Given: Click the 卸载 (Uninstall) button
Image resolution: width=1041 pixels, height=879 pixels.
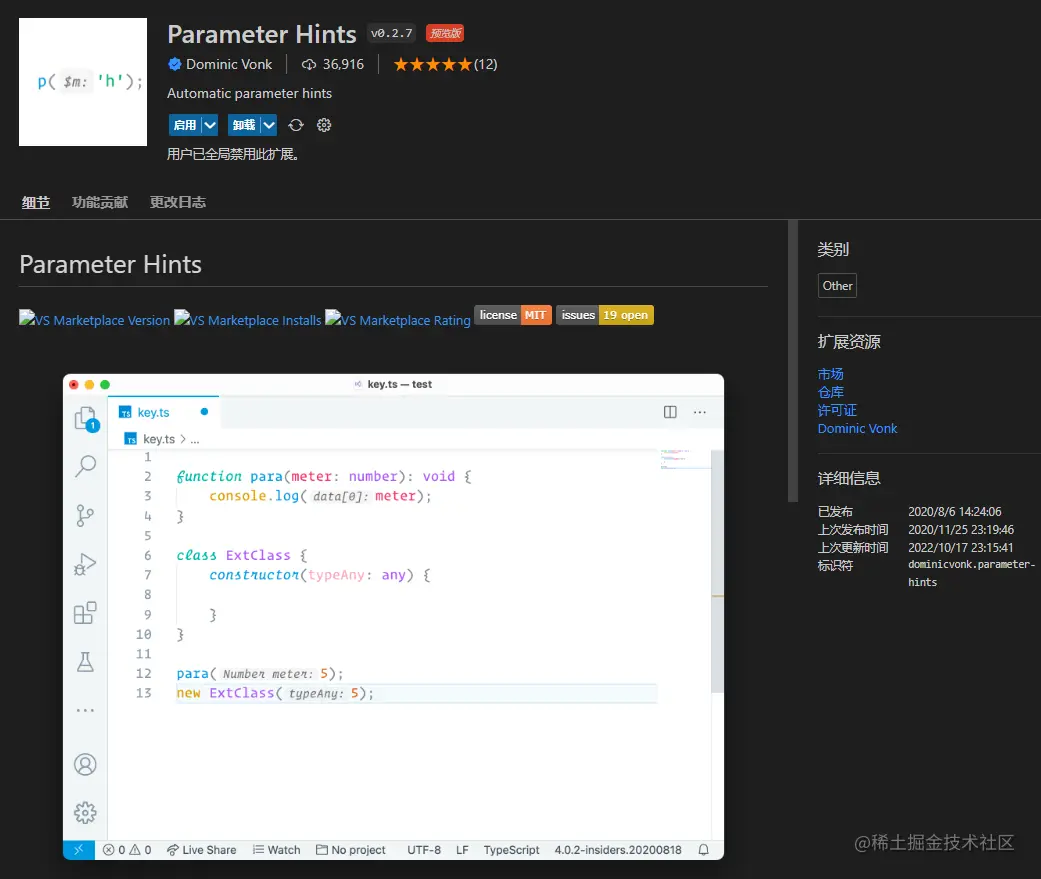Looking at the screenshot, I should pyautogui.click(x=244, y=125).
